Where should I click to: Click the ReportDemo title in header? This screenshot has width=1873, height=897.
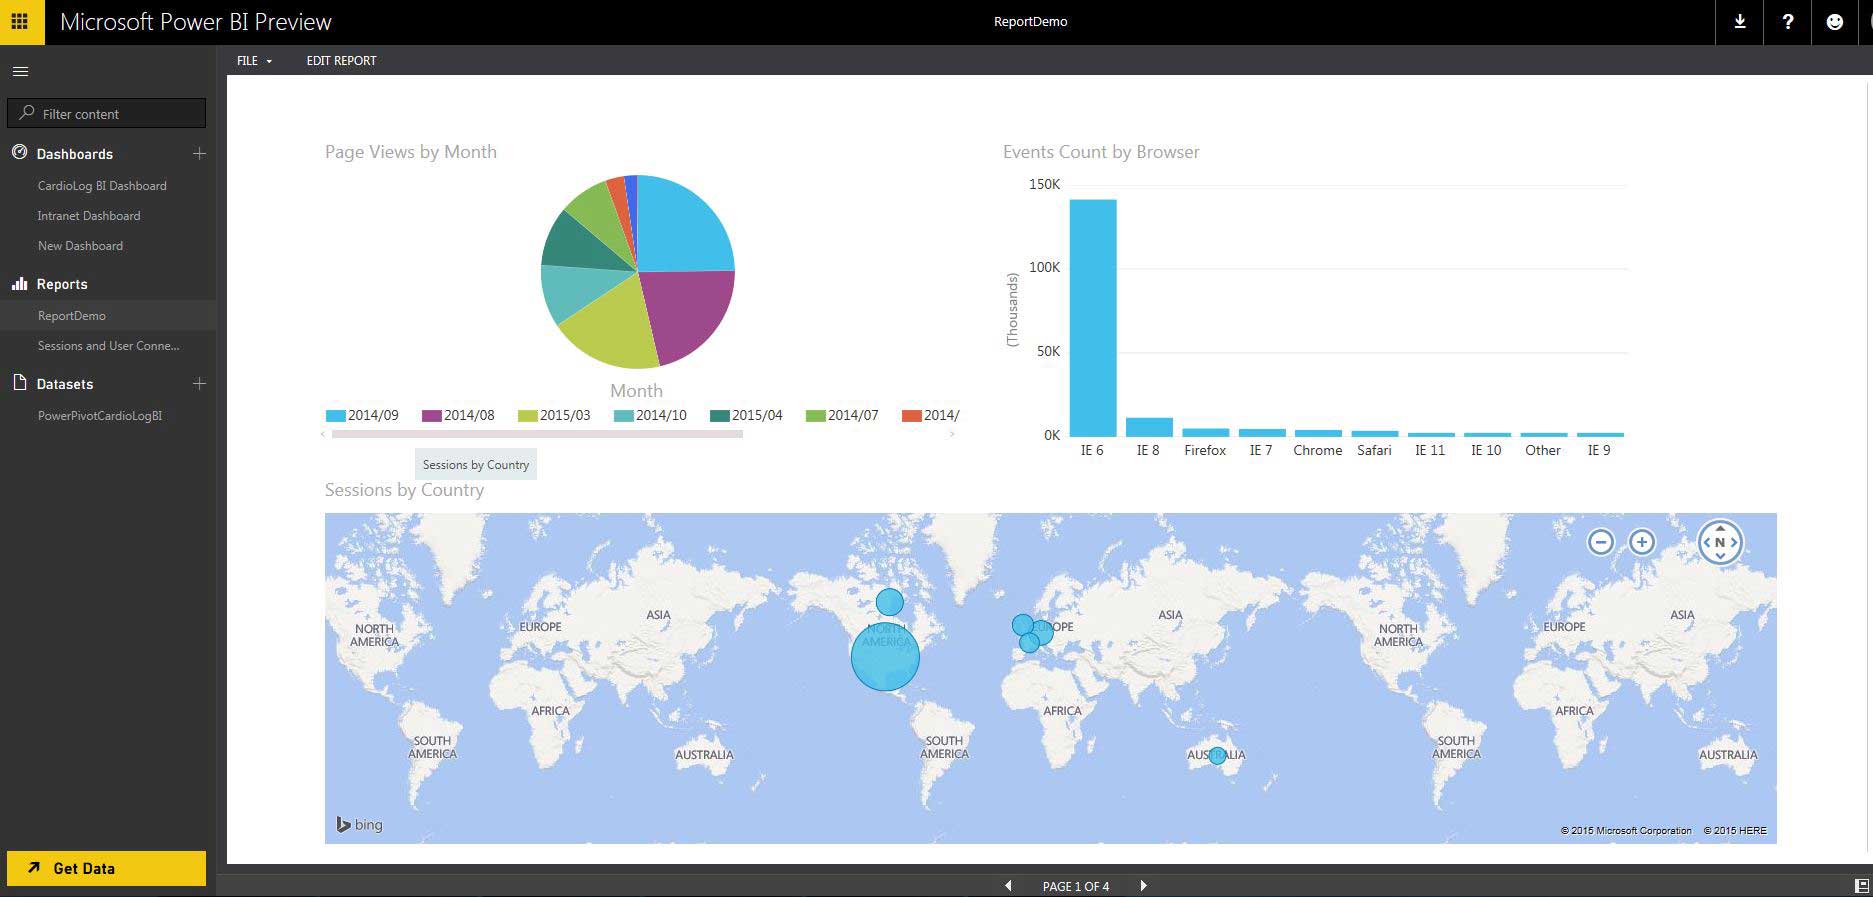click(x=1030, y=22)
